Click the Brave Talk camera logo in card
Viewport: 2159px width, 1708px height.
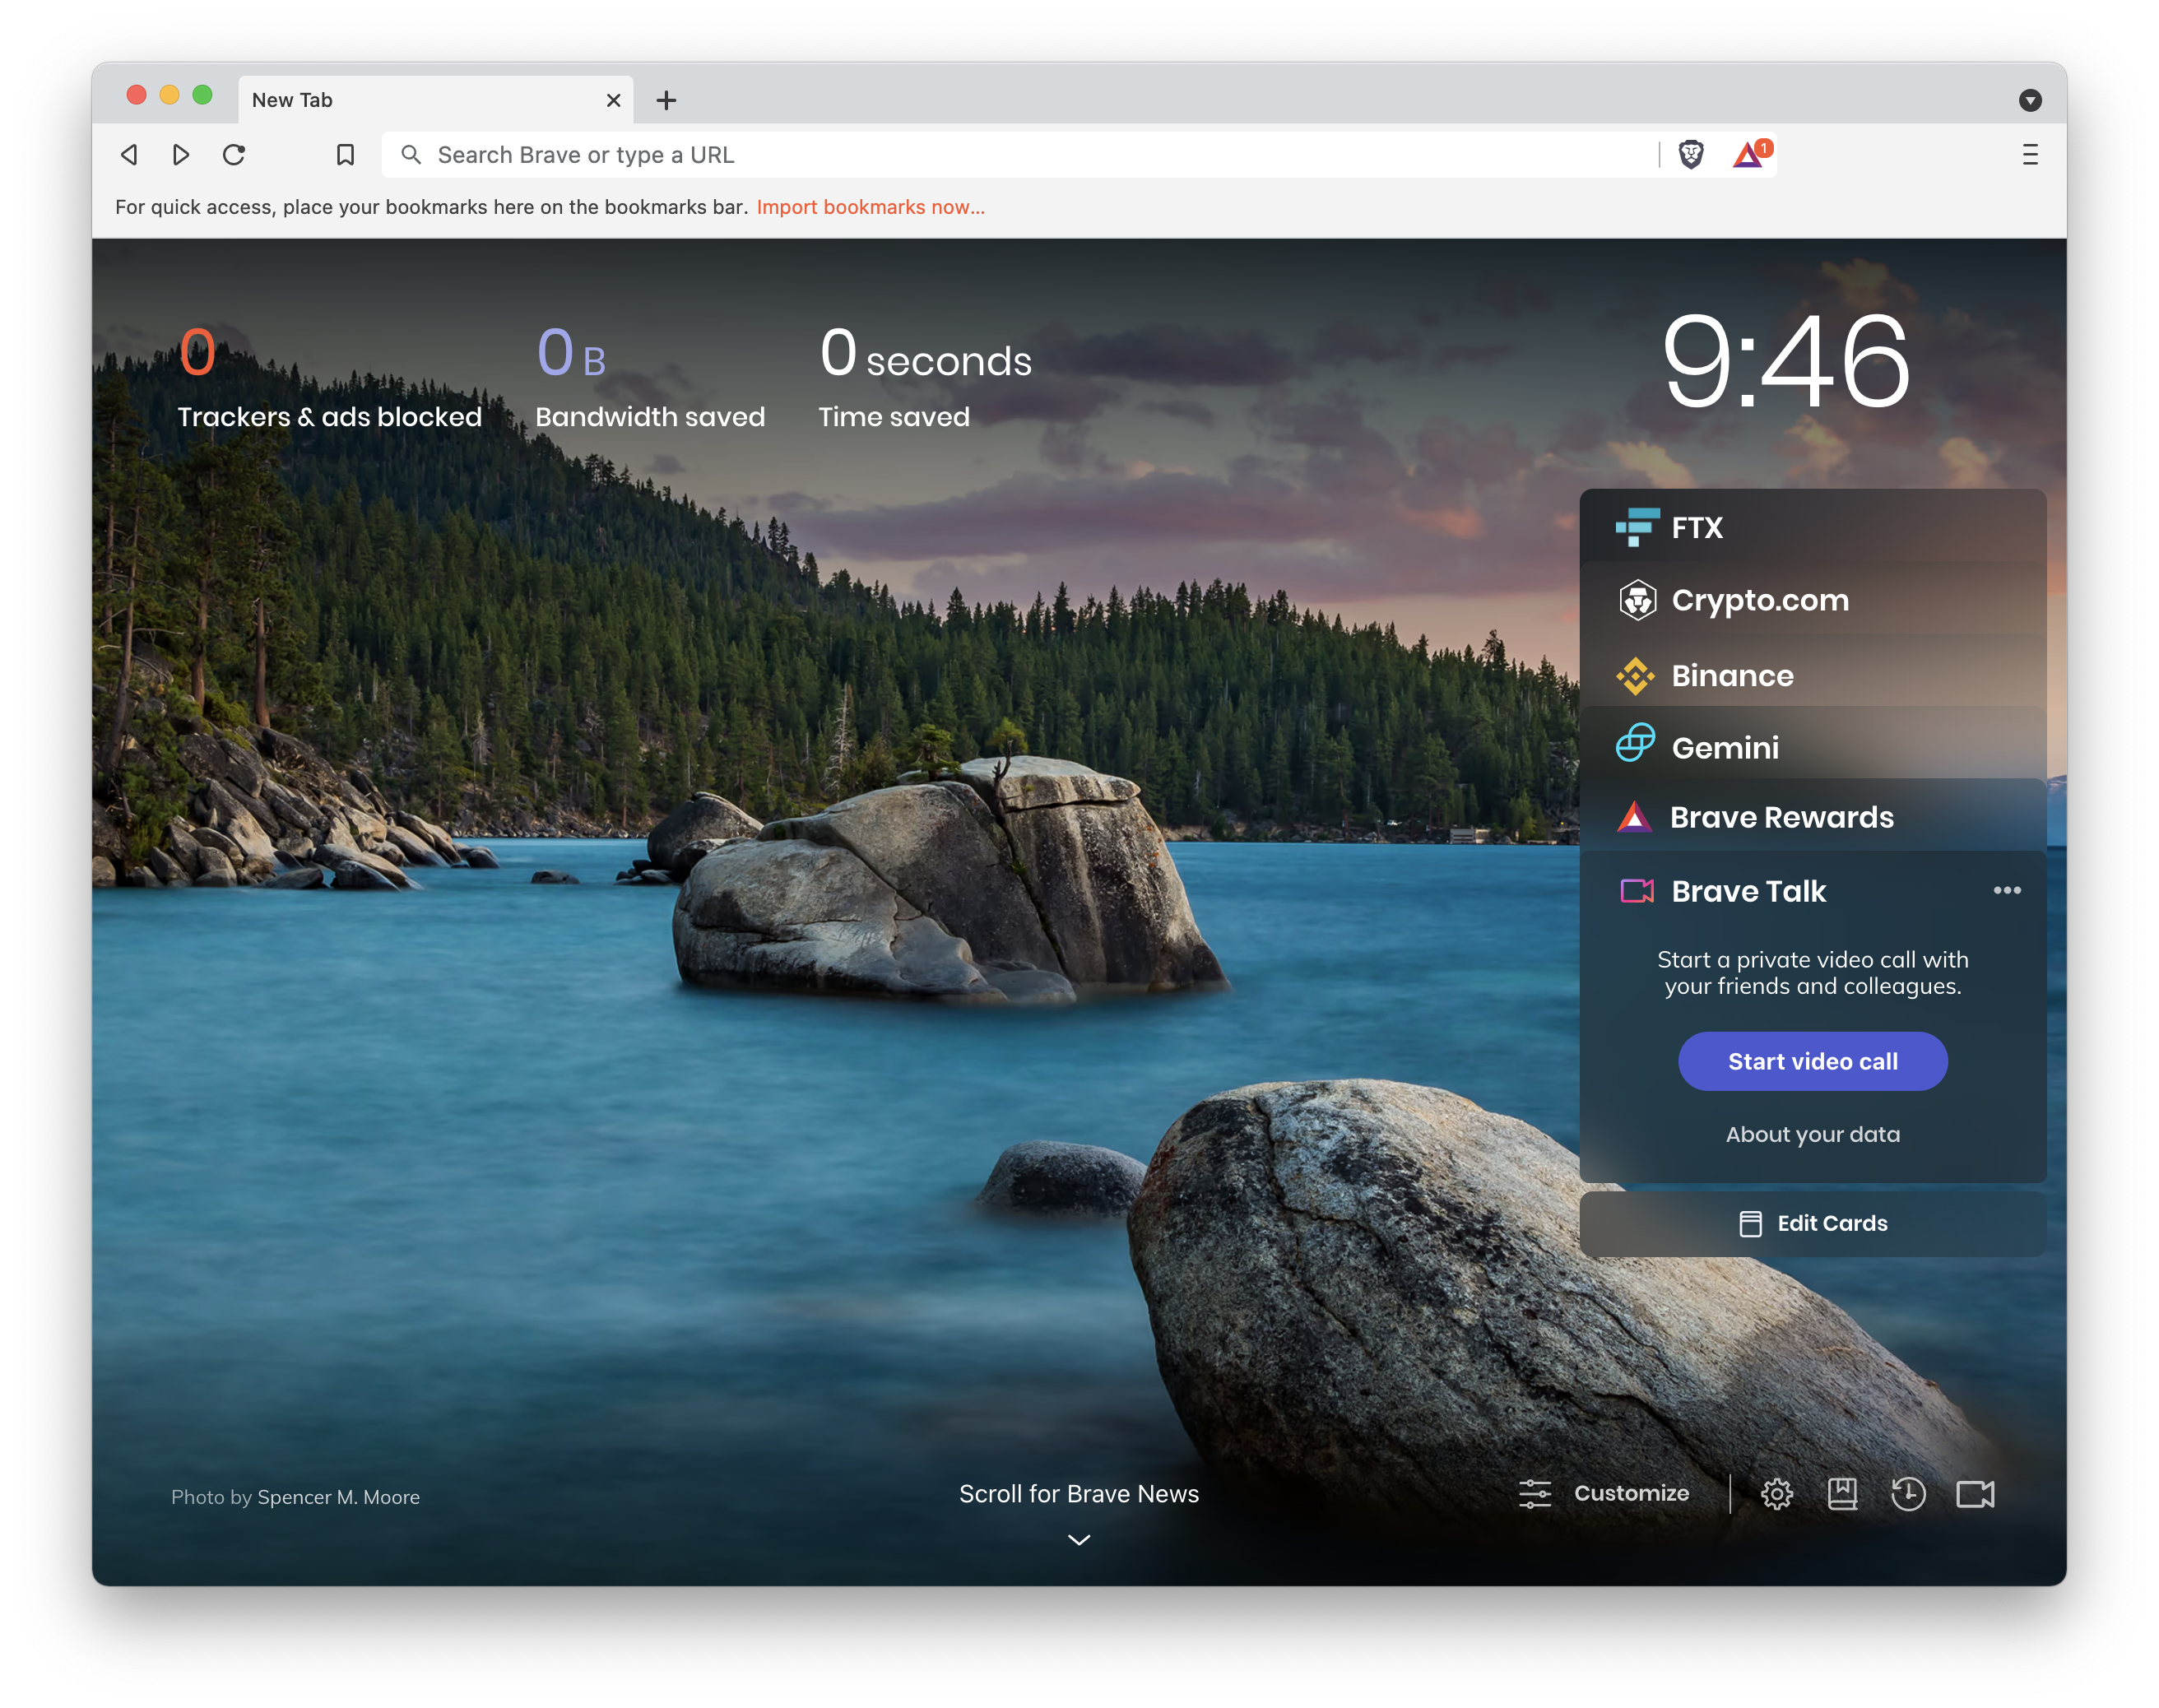pos(1637,891)
